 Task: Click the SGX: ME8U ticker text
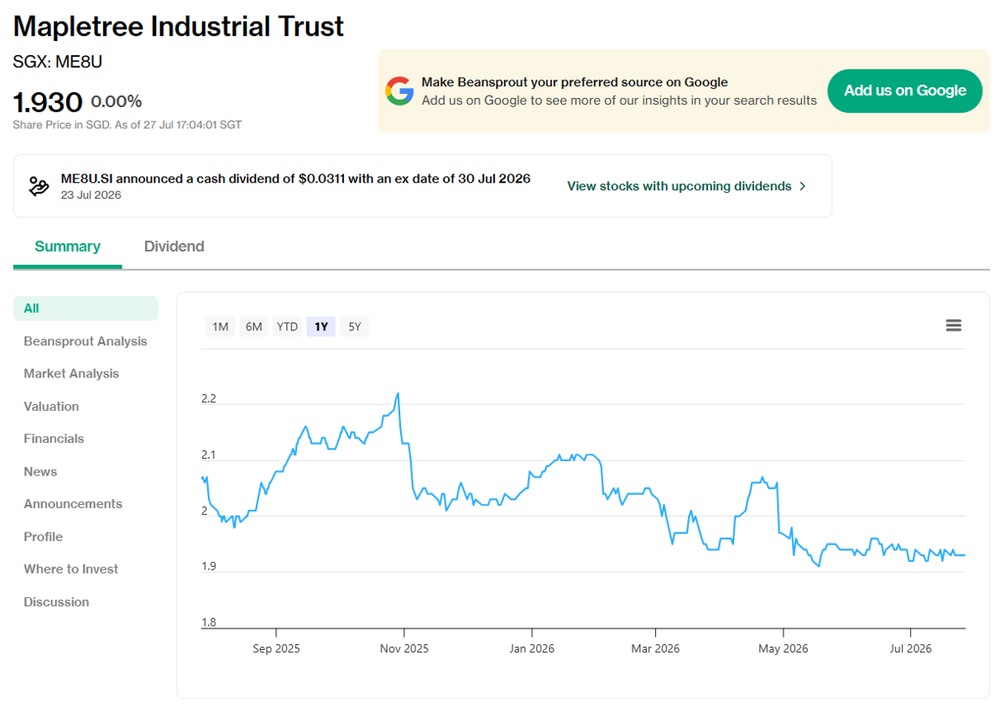pyautogui.click(x=57, y=62)
